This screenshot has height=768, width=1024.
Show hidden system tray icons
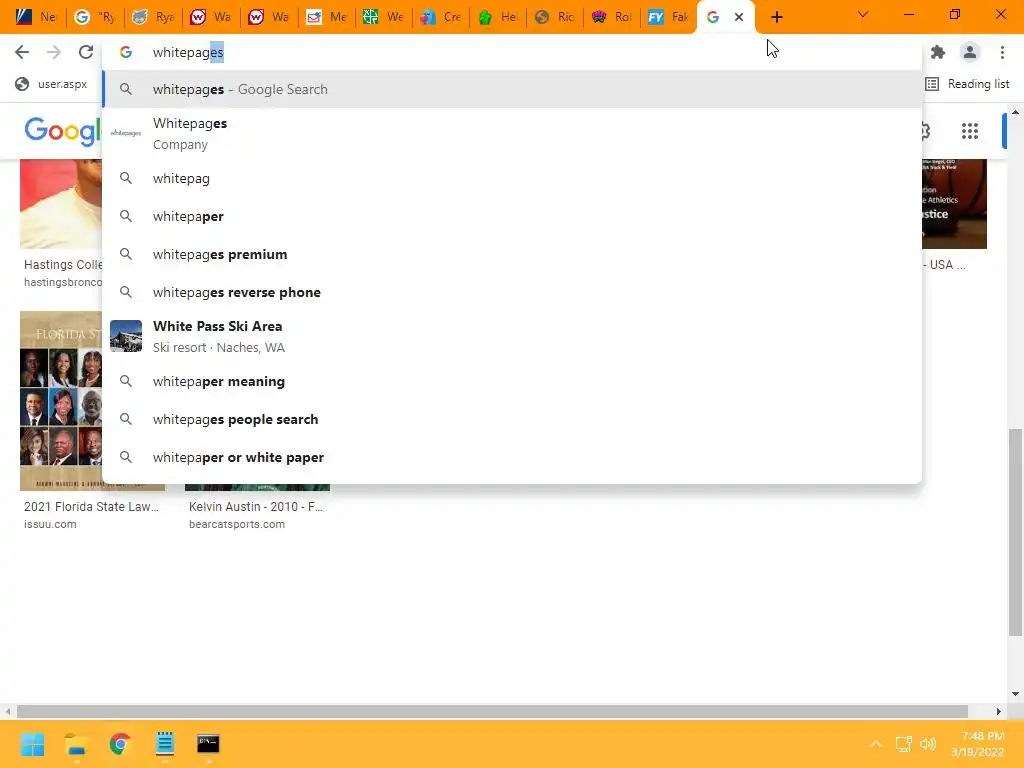876,744
